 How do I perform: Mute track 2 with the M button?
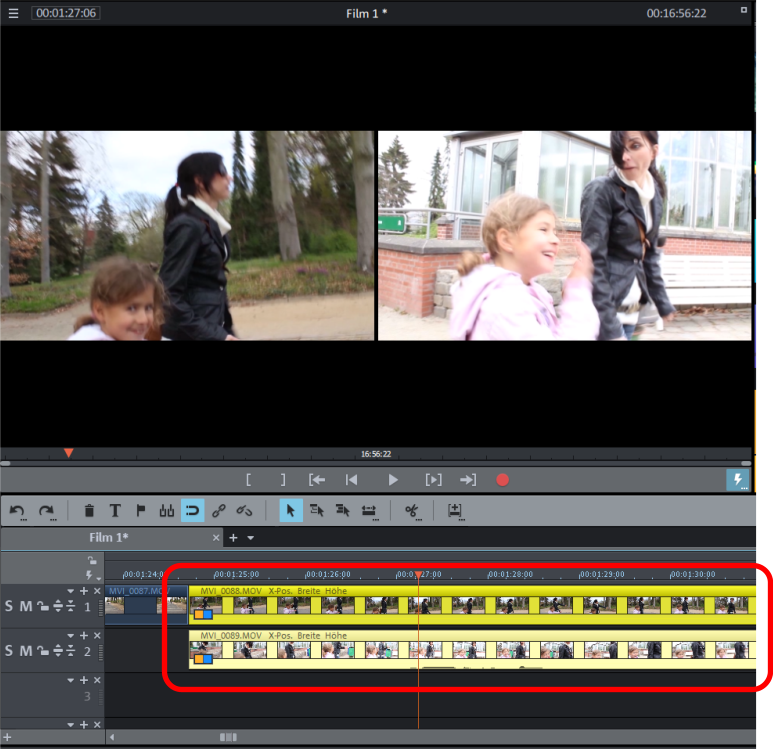(x=26, y=651)
